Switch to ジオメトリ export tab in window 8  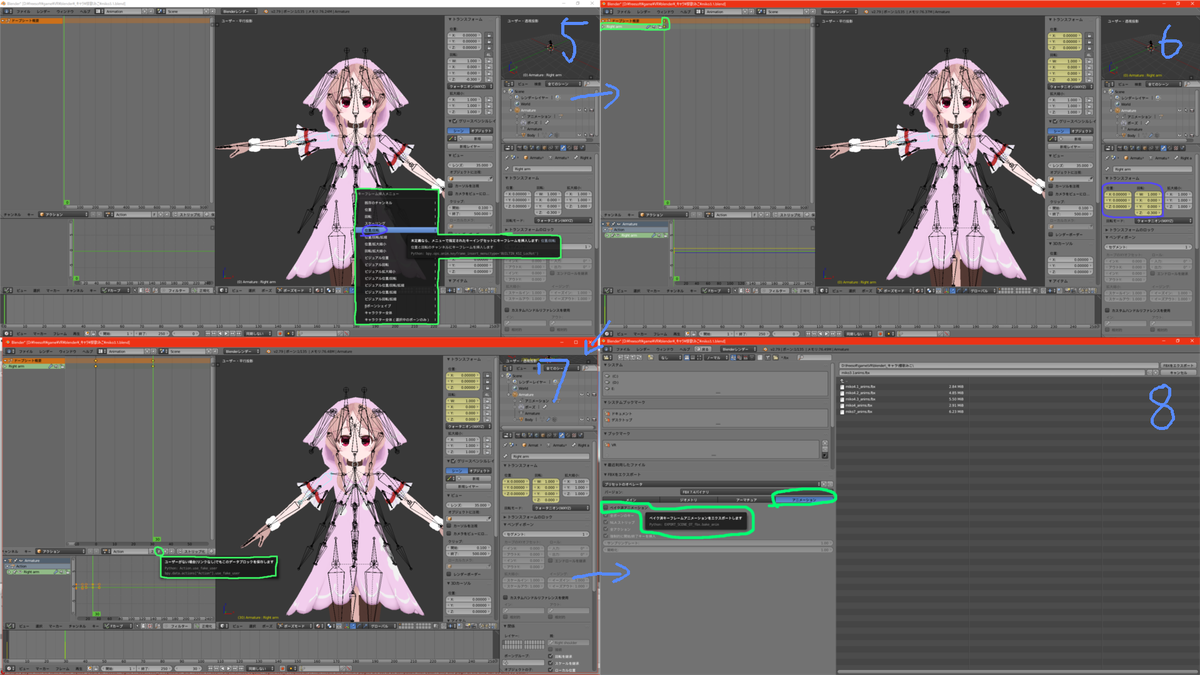pyautogui.click(x=688, y=499)
